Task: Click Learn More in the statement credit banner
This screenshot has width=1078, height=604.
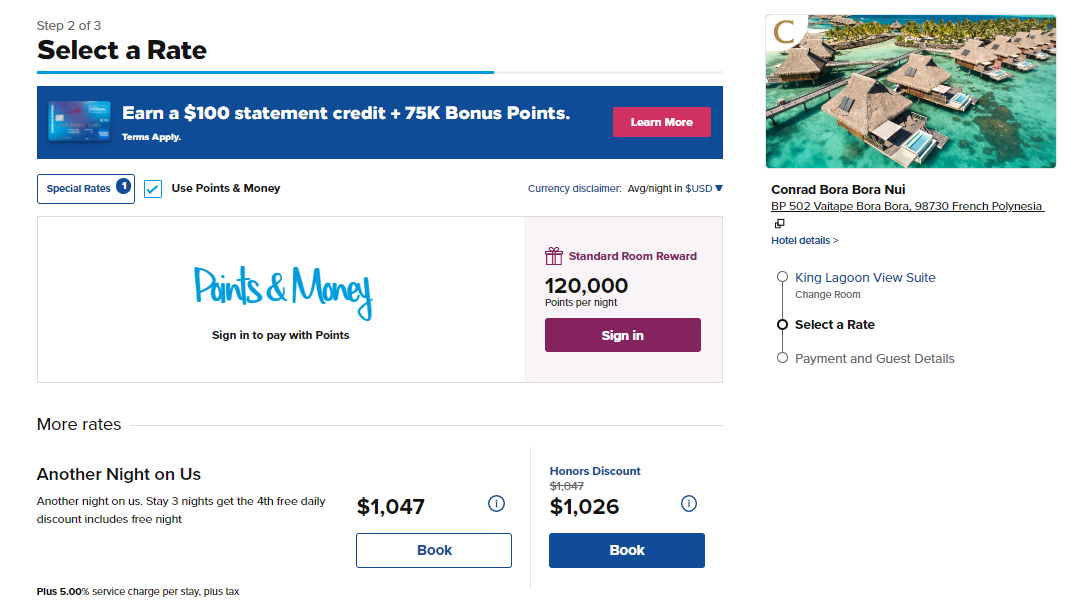Action: [x=661, y=121]
